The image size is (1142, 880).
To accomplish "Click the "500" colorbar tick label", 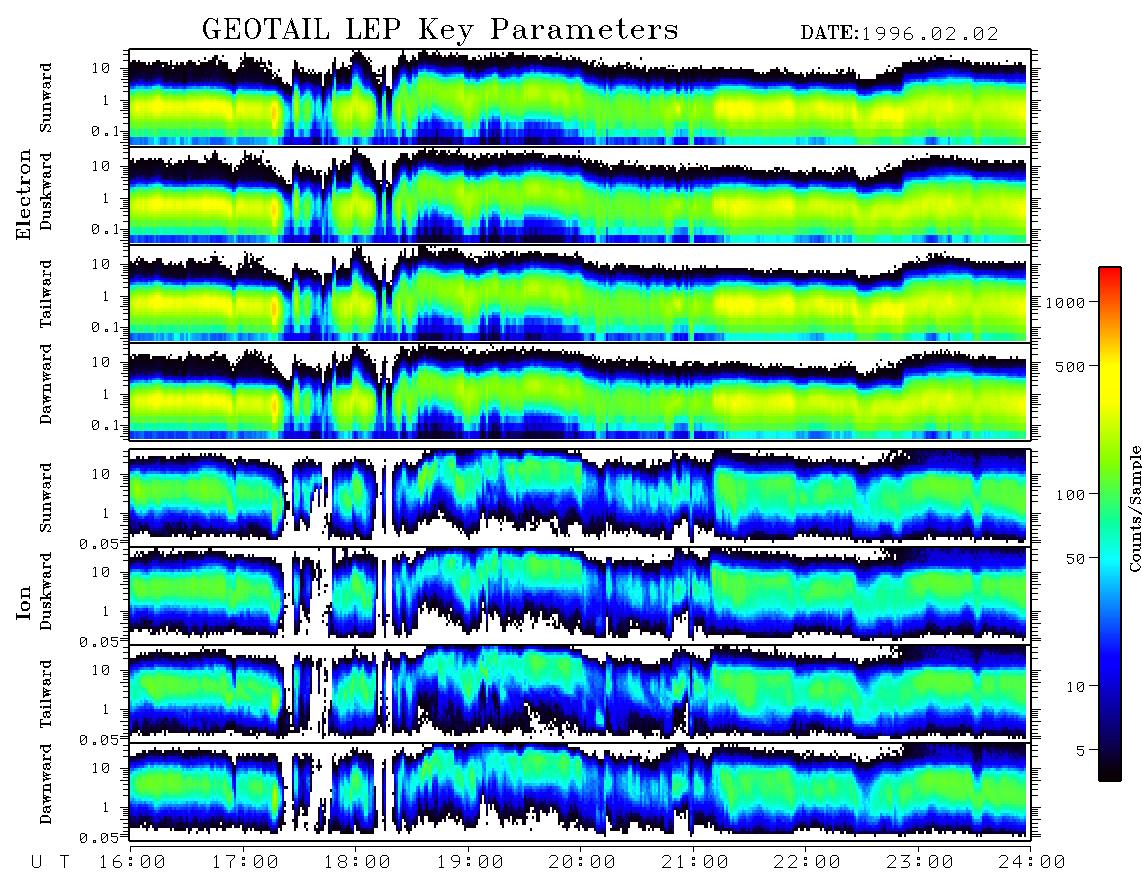I will click(1070, 366).
